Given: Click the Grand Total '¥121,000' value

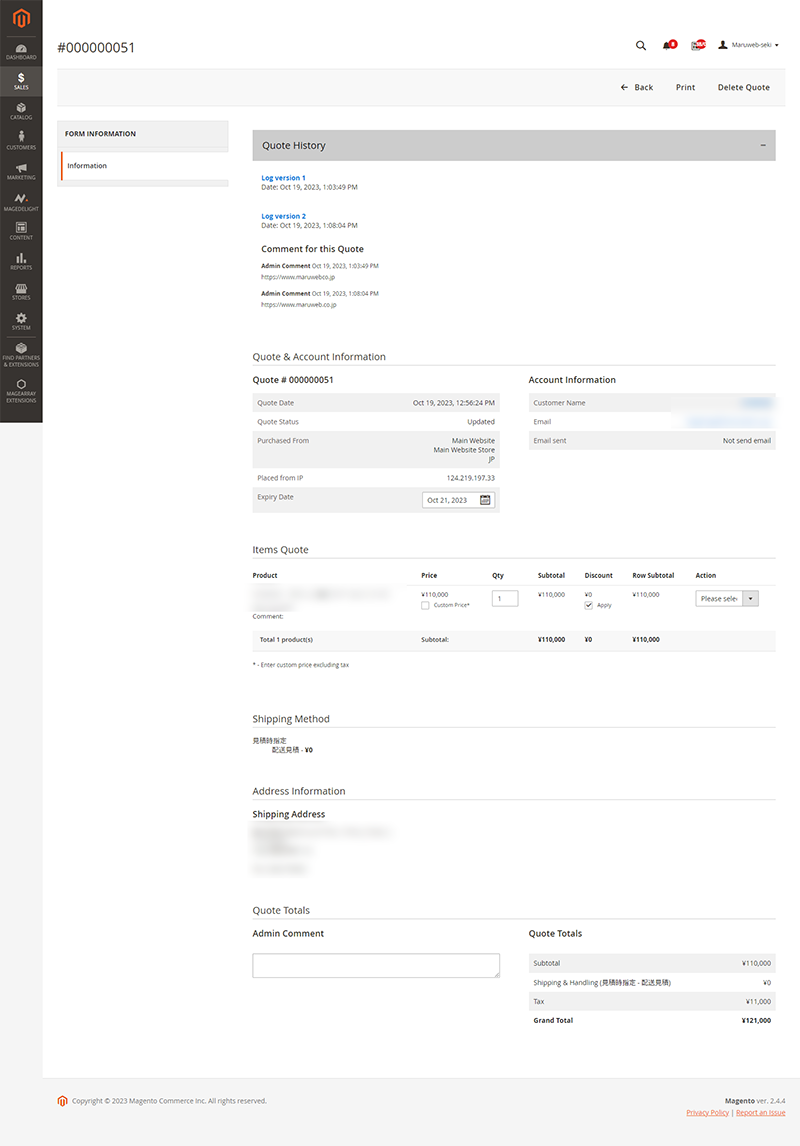Looking at the screenshot, I should pos(756,1020).
